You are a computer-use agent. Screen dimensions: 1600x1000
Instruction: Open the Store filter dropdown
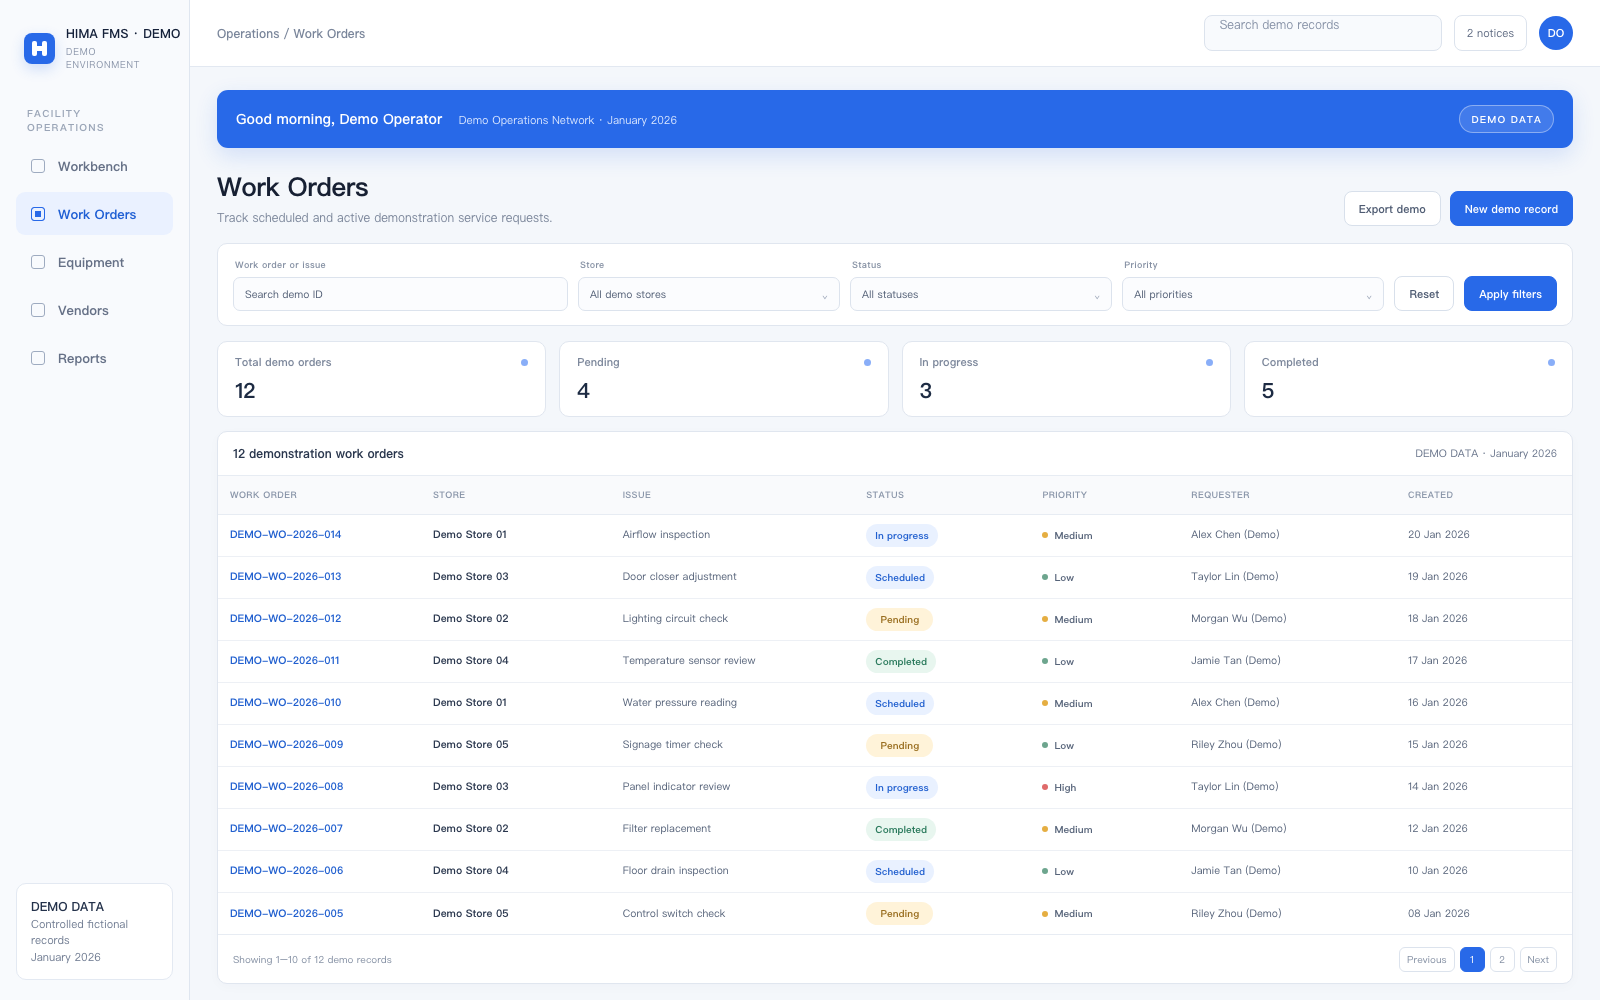point(709,294)
